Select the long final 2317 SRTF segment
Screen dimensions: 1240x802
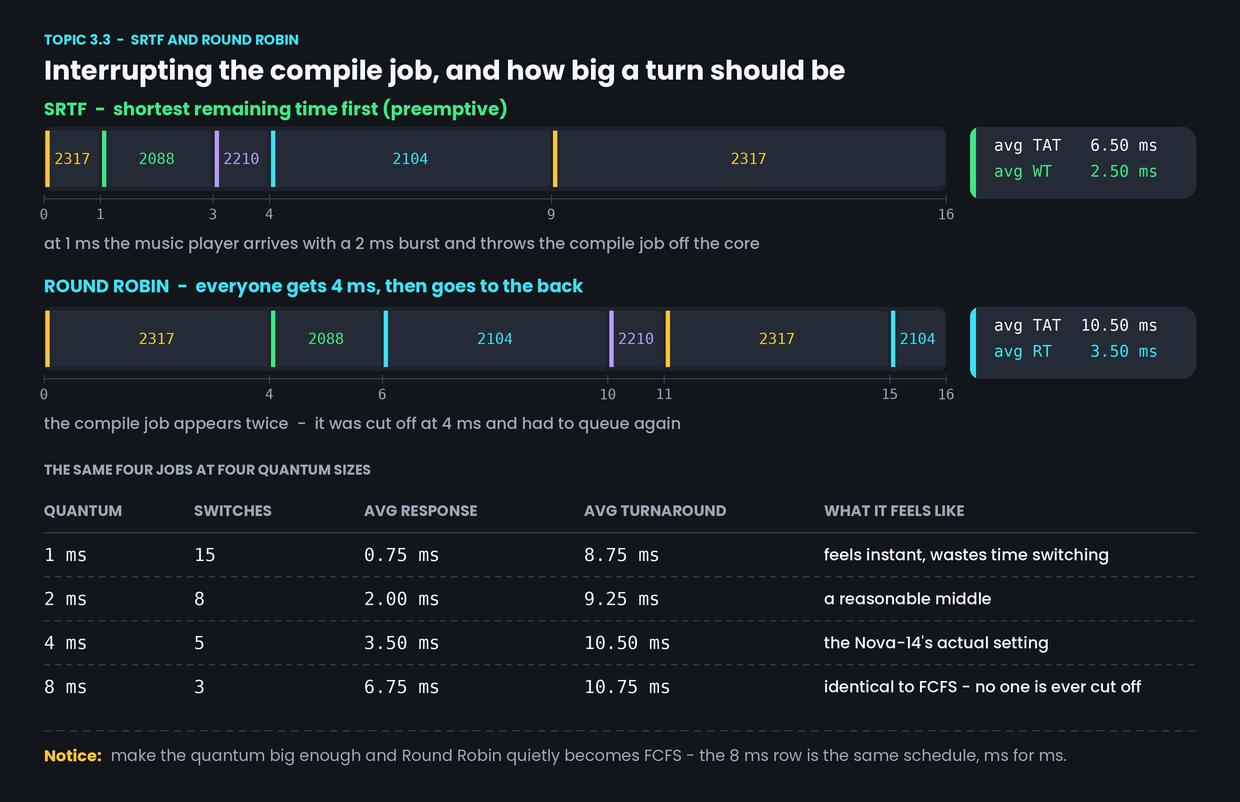[749, 158]
